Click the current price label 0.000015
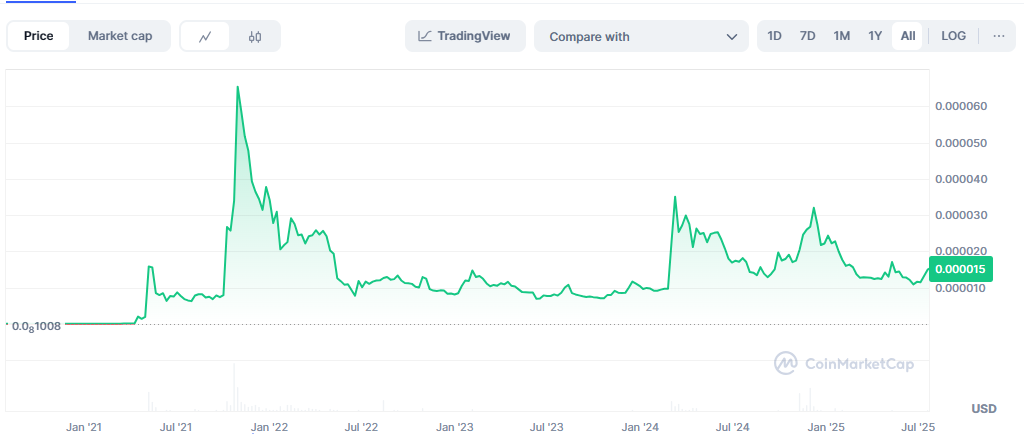The width and height of the screenshot is (1024, 434). 959,269
